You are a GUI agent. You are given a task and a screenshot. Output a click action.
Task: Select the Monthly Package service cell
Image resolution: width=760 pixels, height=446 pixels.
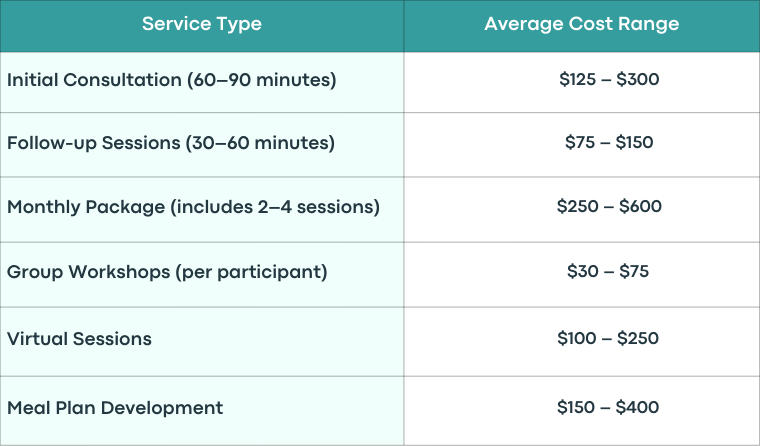[202, 209]
